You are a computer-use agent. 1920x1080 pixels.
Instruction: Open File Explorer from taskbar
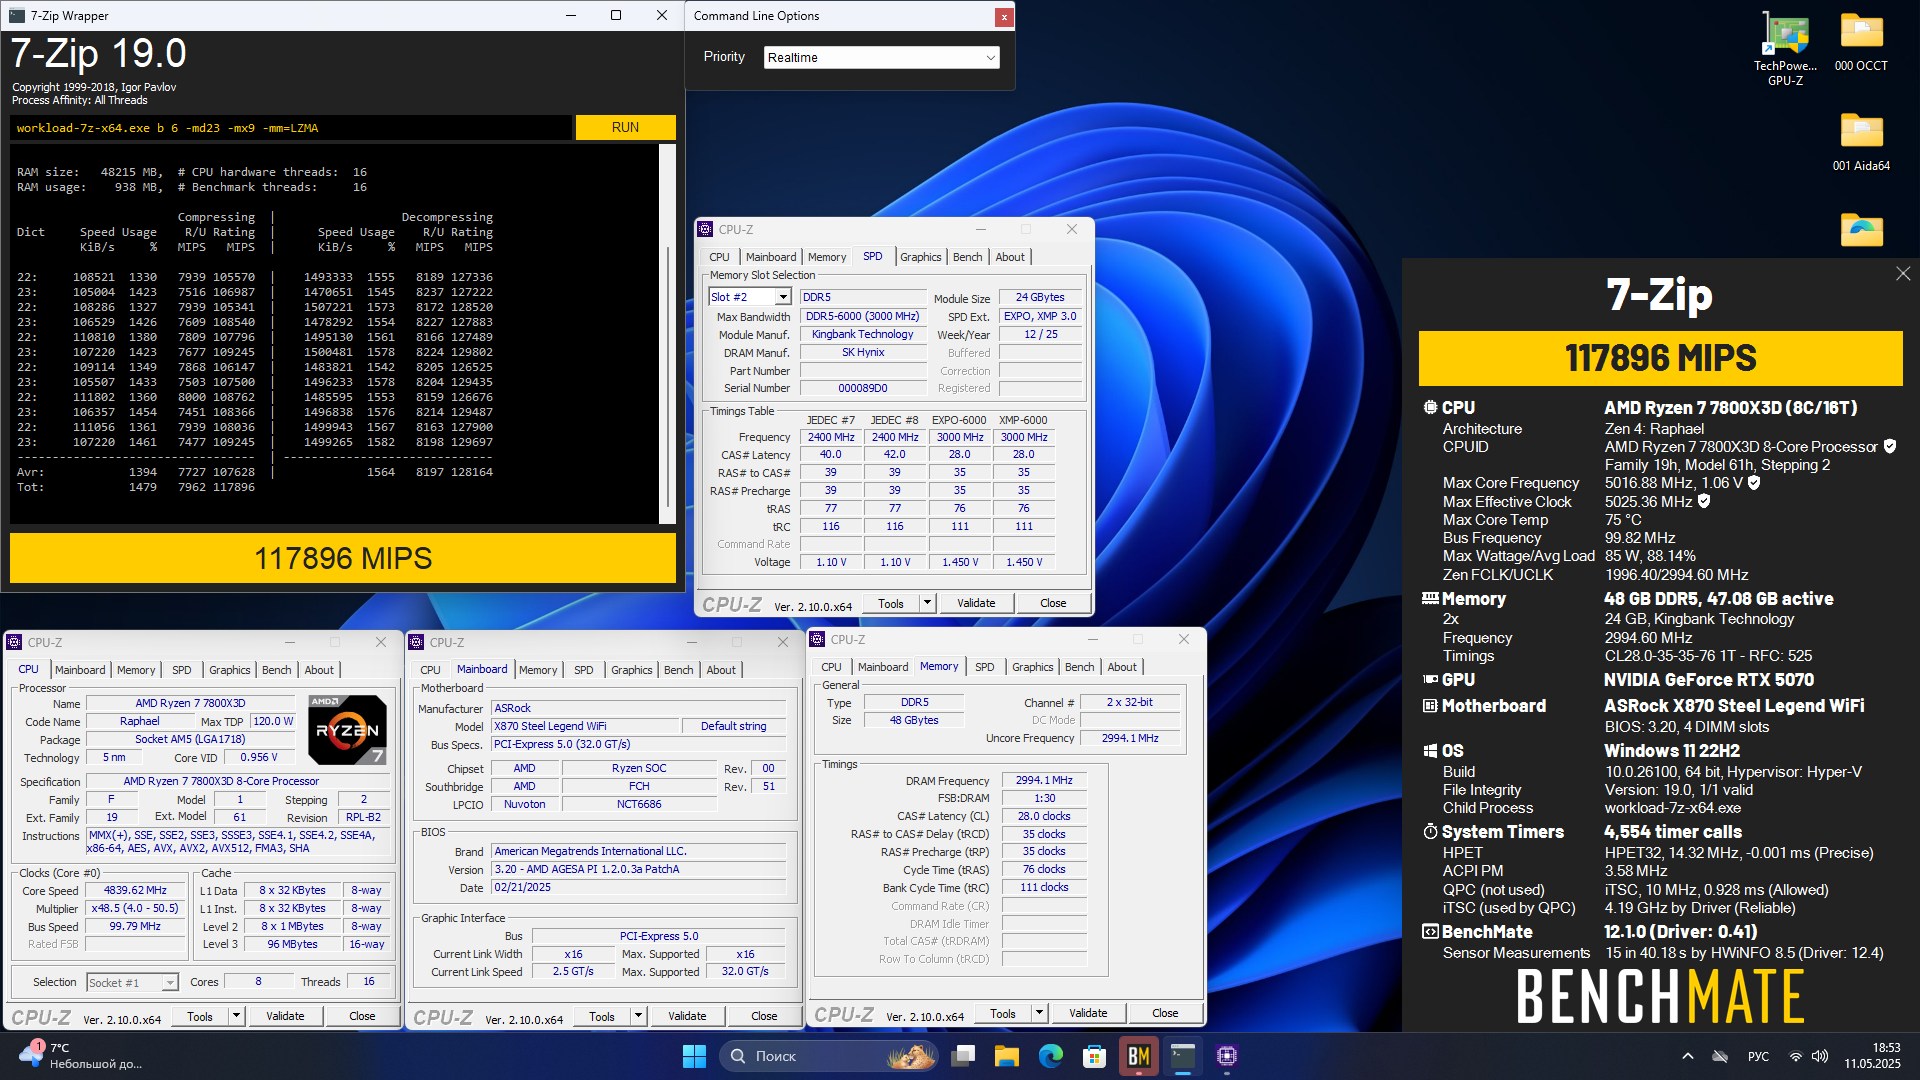[1007, 1056]
